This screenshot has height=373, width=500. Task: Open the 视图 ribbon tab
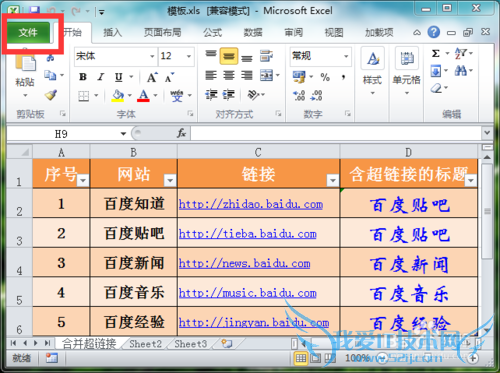point(334,32)
